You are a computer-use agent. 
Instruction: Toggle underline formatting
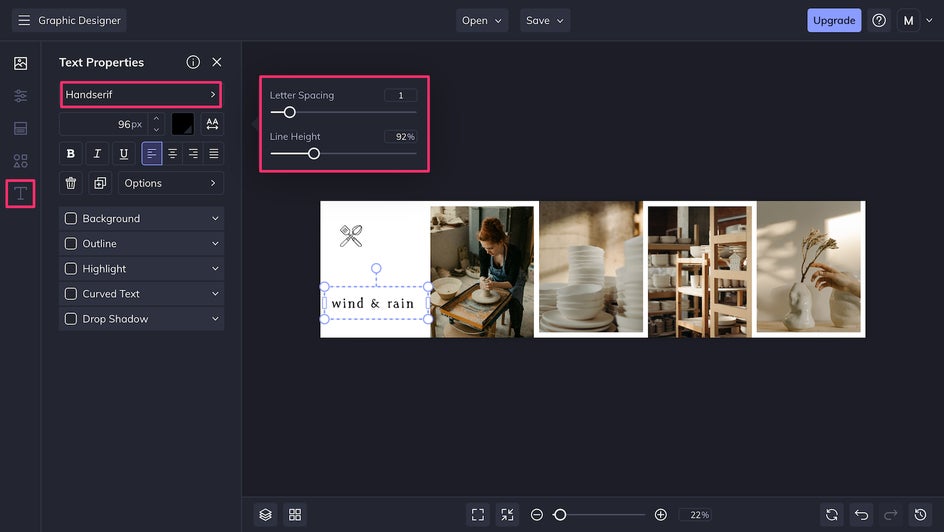pos(123,153)
